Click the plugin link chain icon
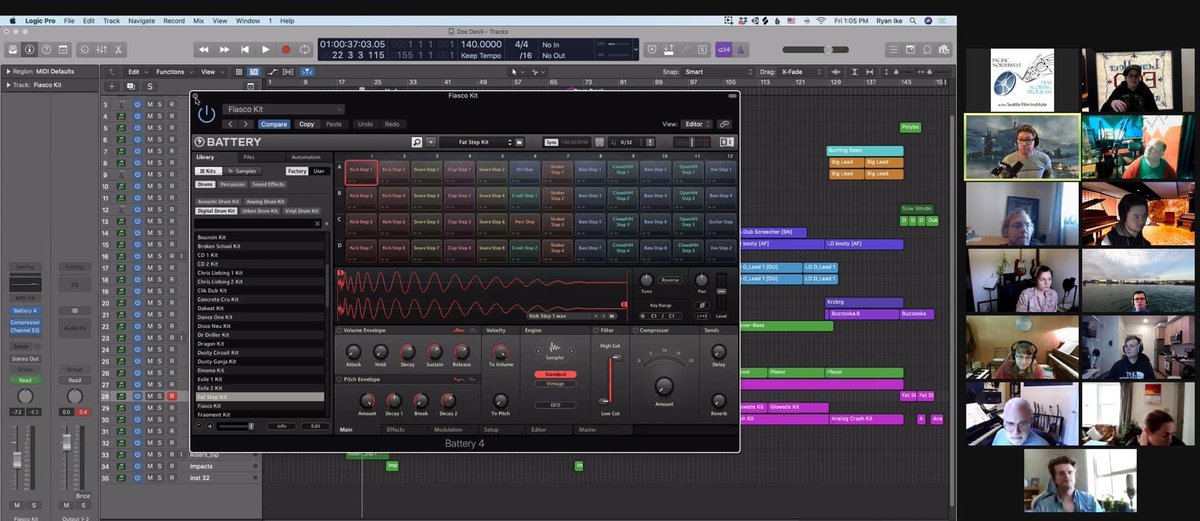The image size is (1200, 521). tap(725, 124)
